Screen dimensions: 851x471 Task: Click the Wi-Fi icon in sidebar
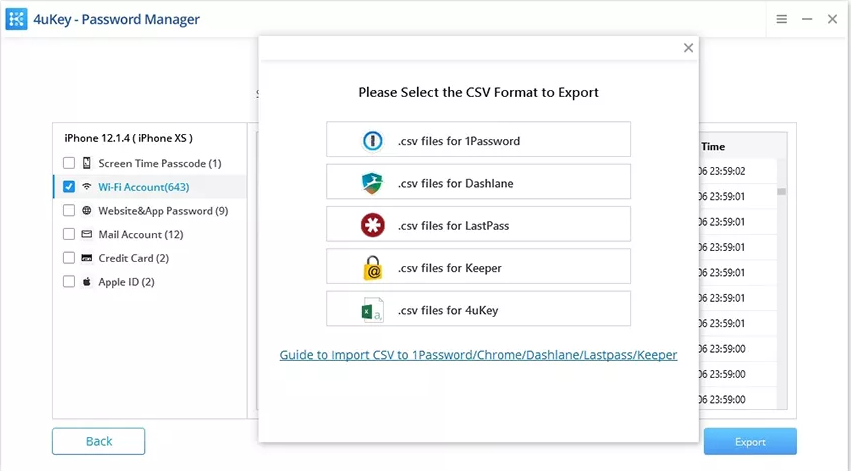point(87,187)
